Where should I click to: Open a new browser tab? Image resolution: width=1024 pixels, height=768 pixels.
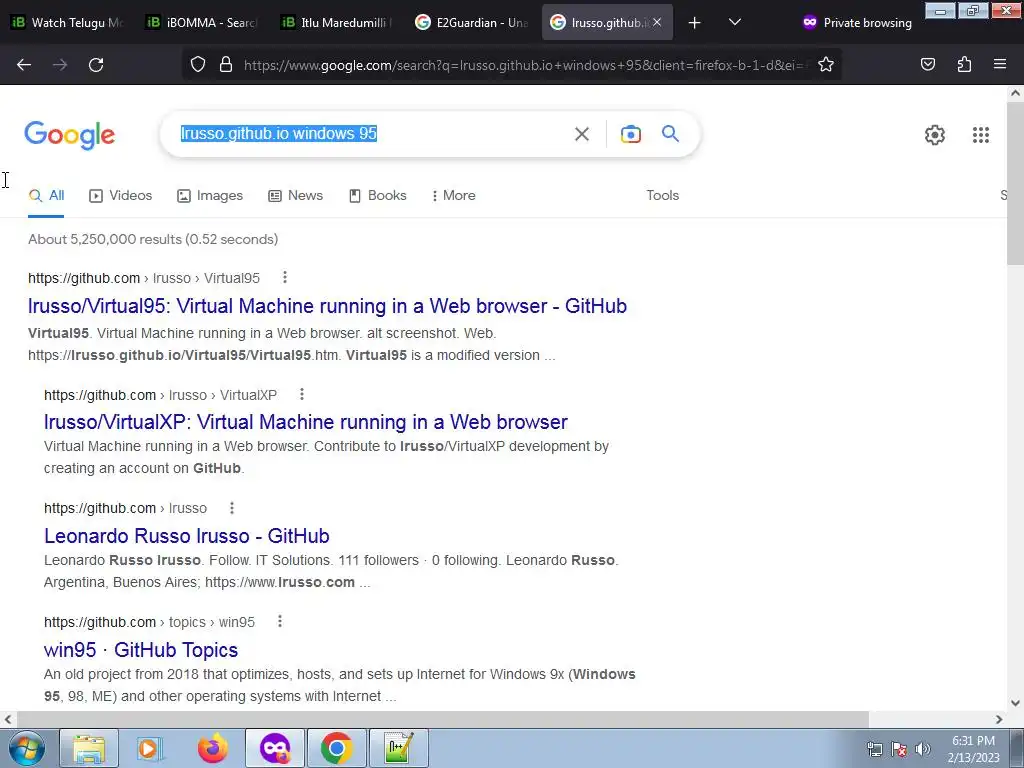pyautogui.click(x=694, y=23)
